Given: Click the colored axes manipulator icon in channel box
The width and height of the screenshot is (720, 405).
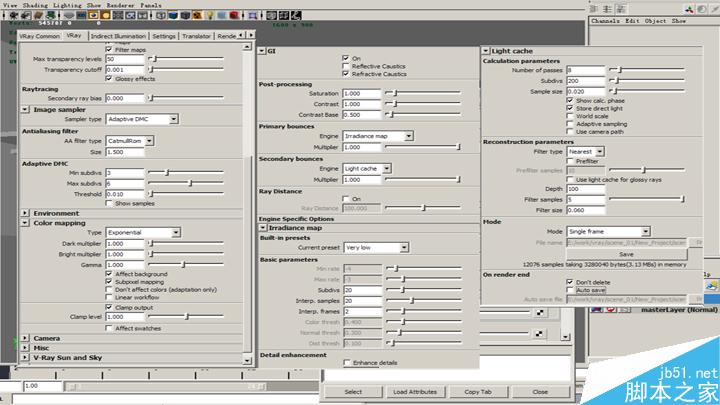Looking at the screenshot, I should click(689, 9).
